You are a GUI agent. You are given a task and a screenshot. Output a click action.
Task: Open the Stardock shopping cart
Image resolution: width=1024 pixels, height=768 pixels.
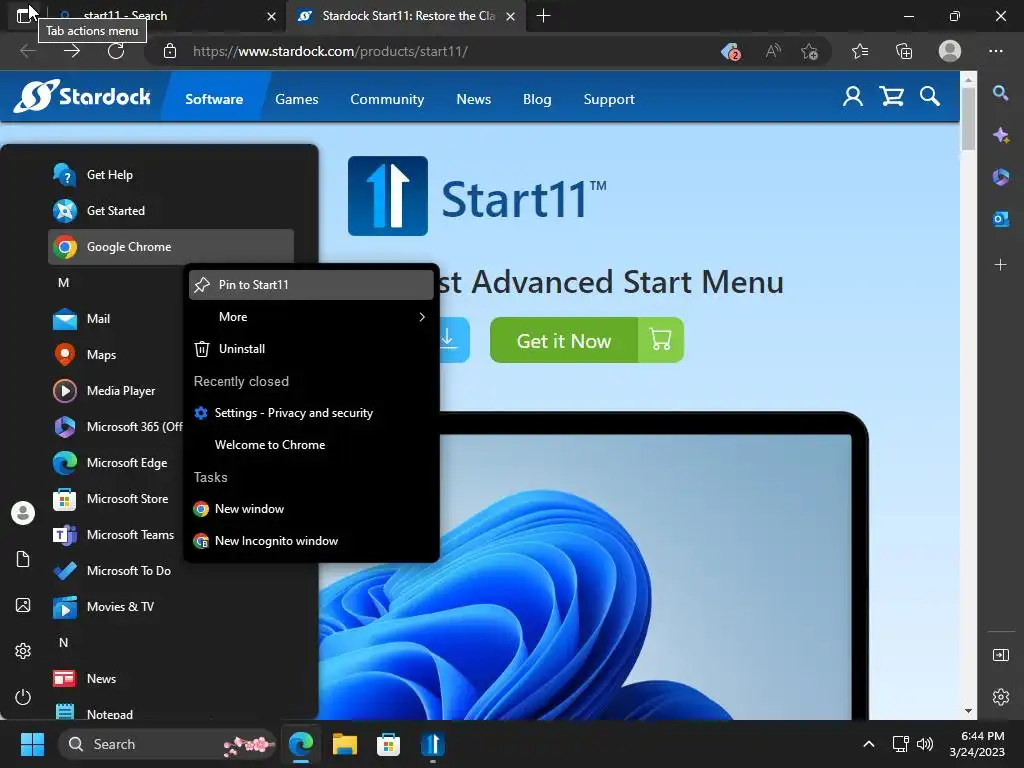891,97
